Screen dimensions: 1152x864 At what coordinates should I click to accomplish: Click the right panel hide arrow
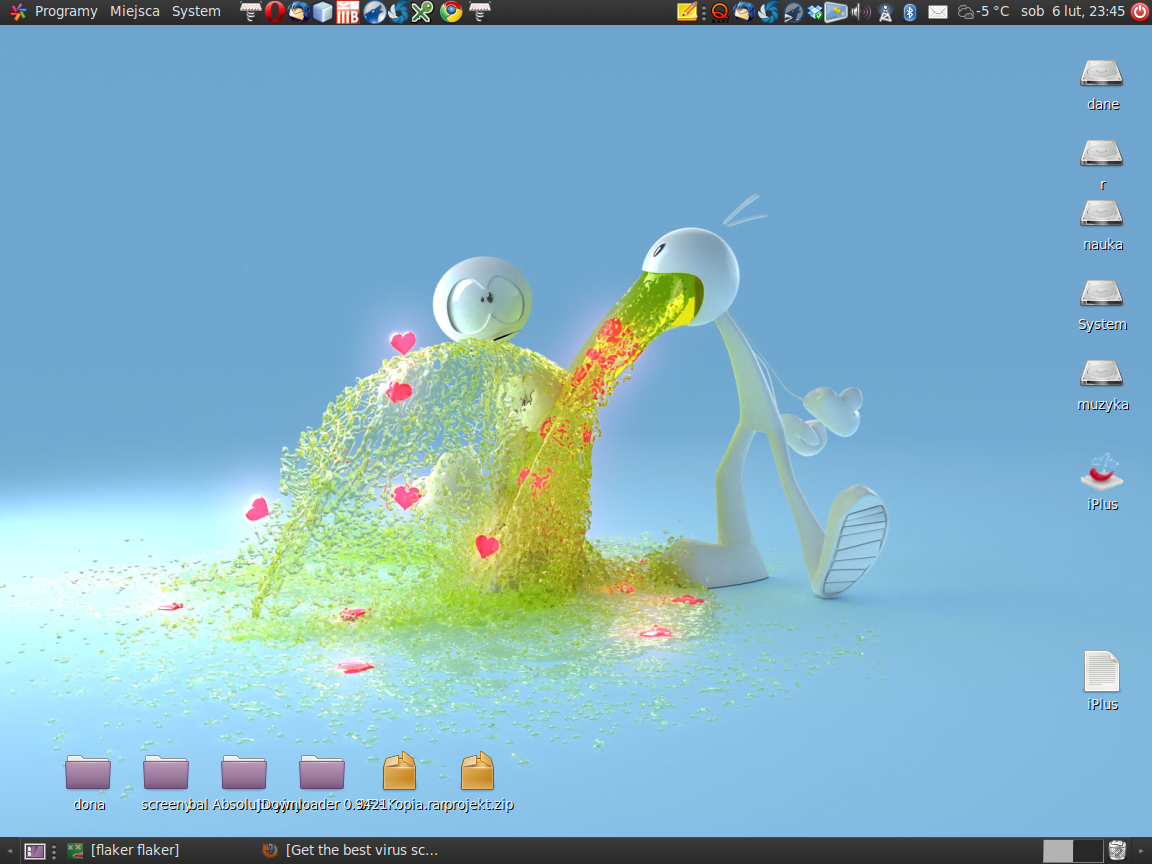pos(1142,851)
